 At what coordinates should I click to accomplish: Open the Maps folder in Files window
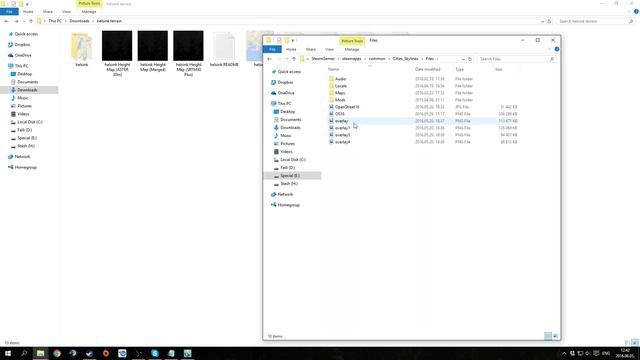click(x=340, y=93)
